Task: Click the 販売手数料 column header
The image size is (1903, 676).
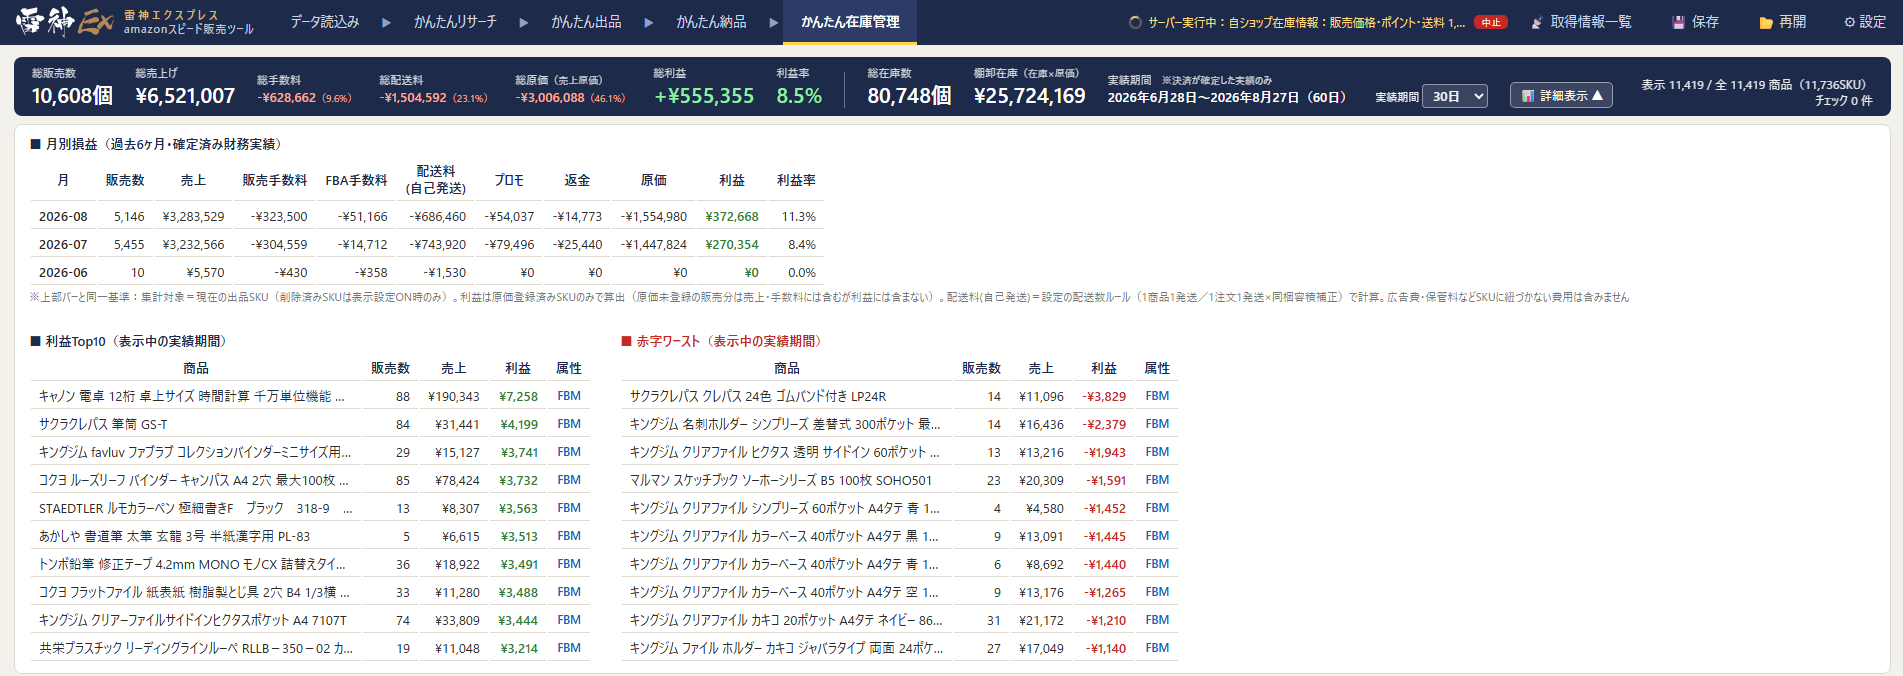Action: pos(275,180)
